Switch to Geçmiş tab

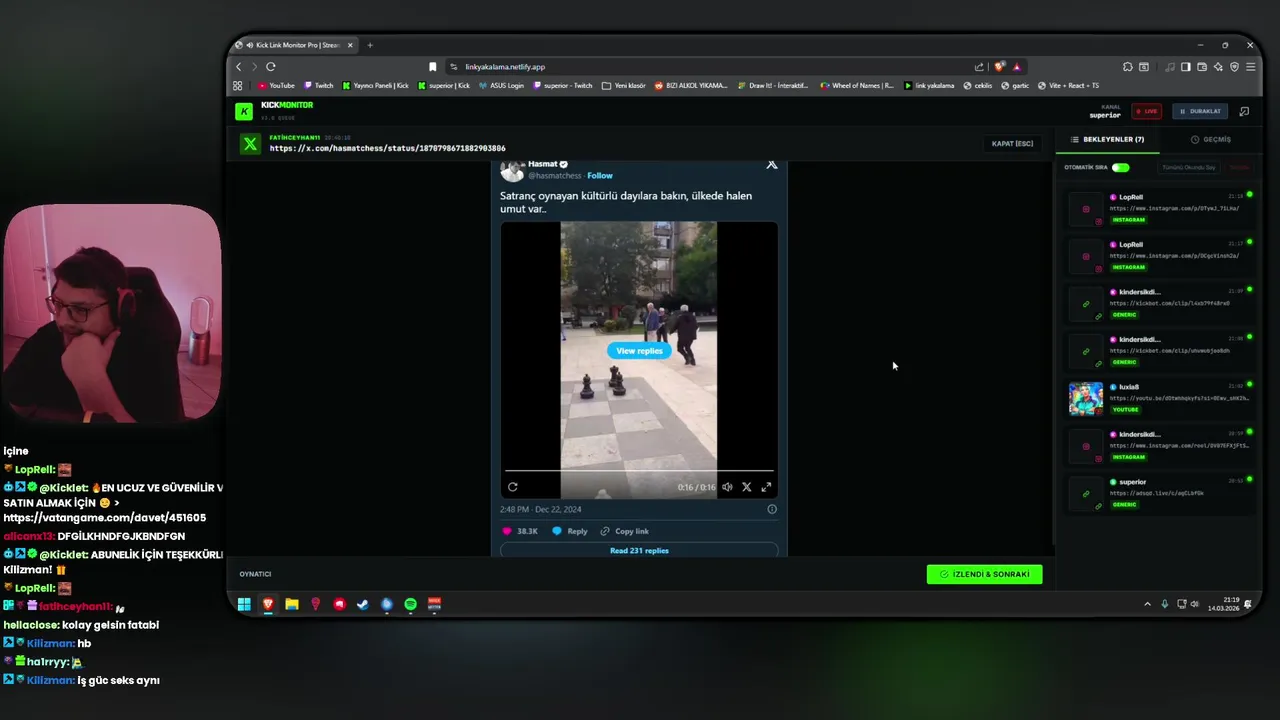pyautogui.click(x=1211, y=140)
